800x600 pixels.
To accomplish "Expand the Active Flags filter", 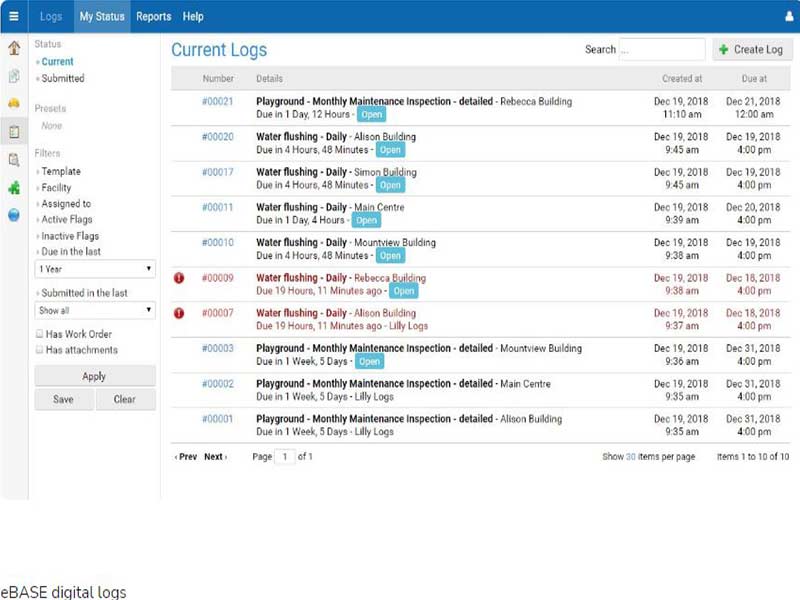I will pyautogui.click(x=66, y=219).
